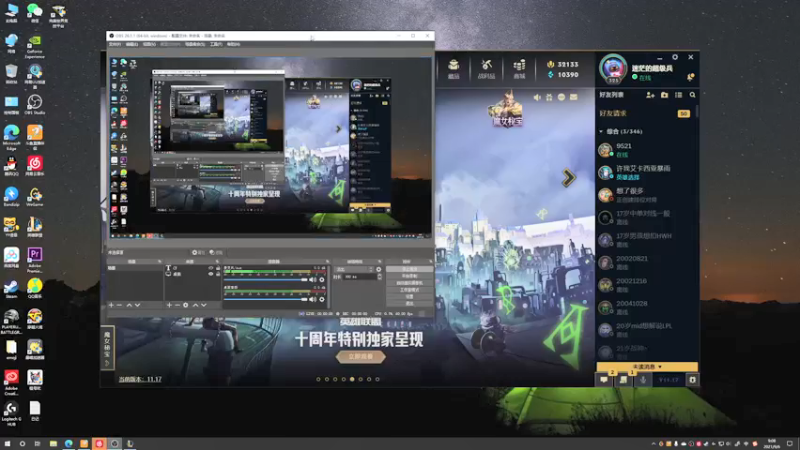Open the 藏品 collection icon in League client
The image size is (800, 450).
tap(454, 69)
